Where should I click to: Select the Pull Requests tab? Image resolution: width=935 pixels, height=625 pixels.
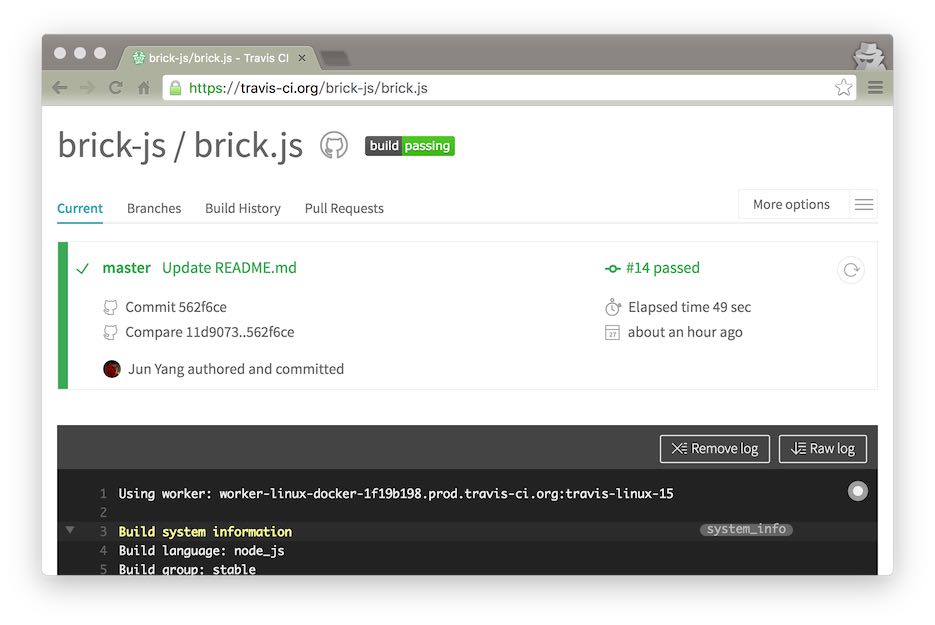(344, 209)
